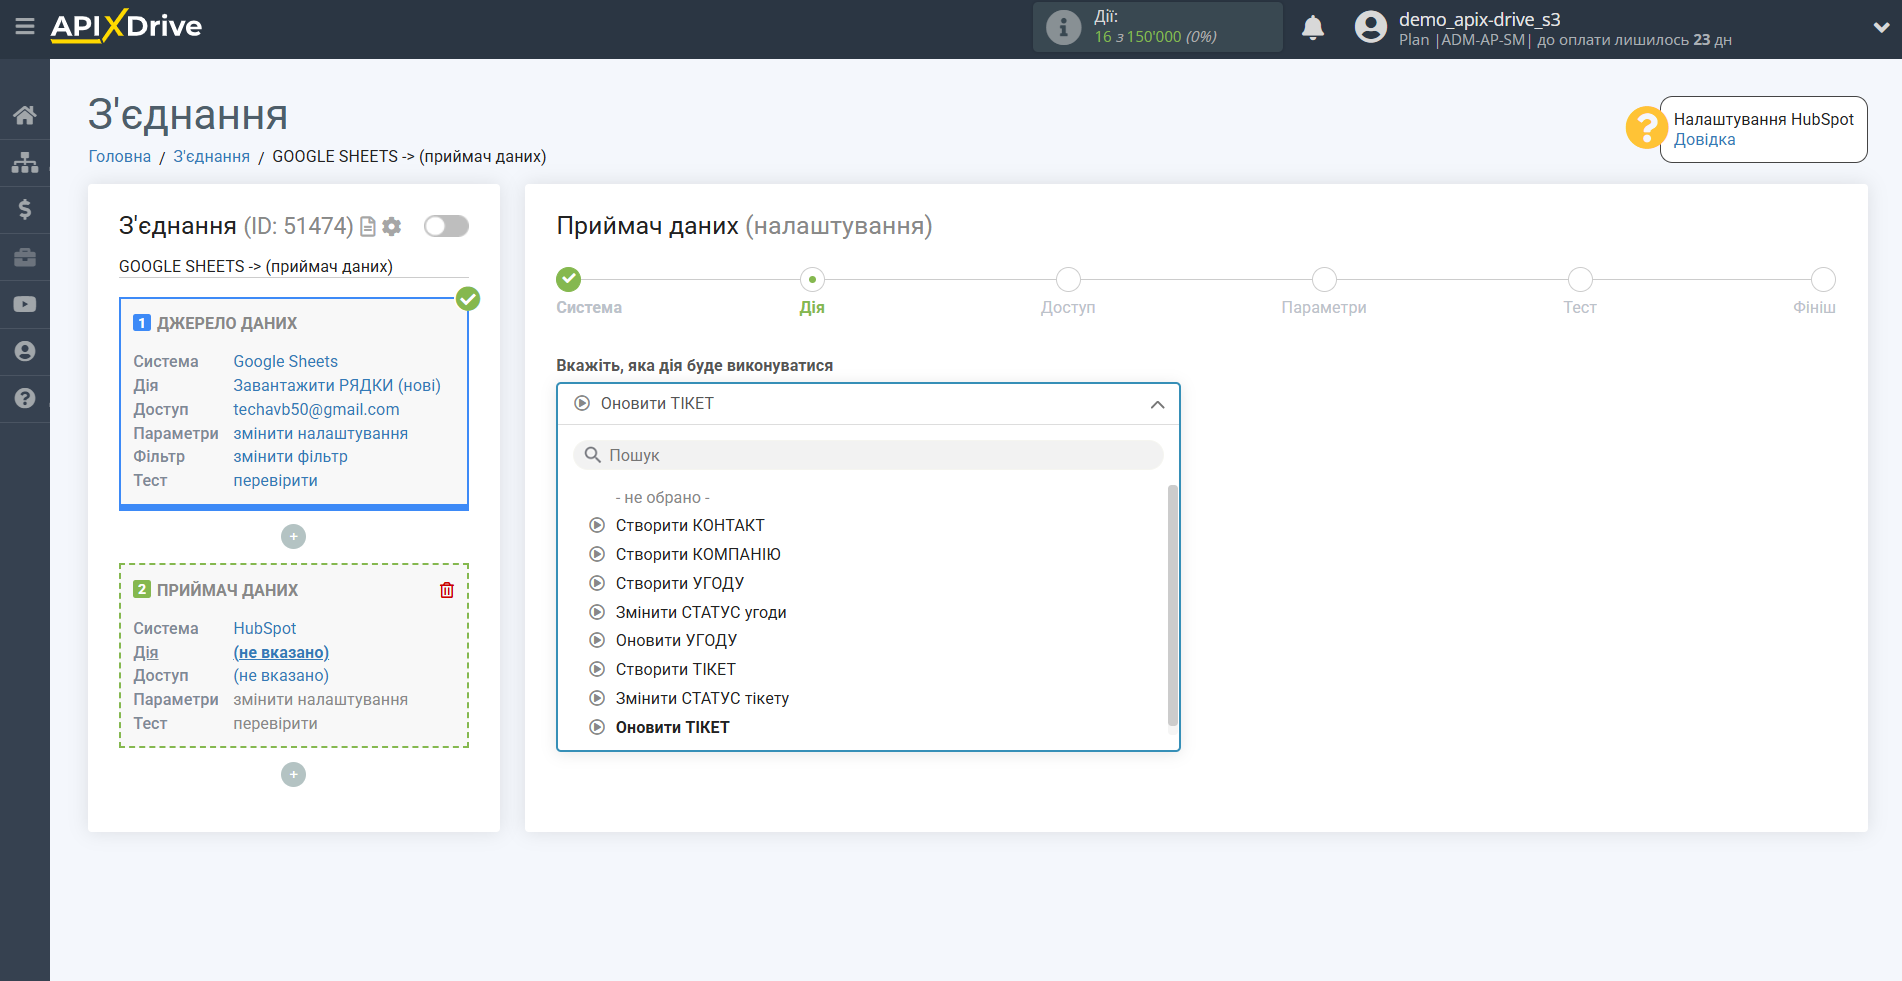Click source змінити налаштування link

click(320, 434)
